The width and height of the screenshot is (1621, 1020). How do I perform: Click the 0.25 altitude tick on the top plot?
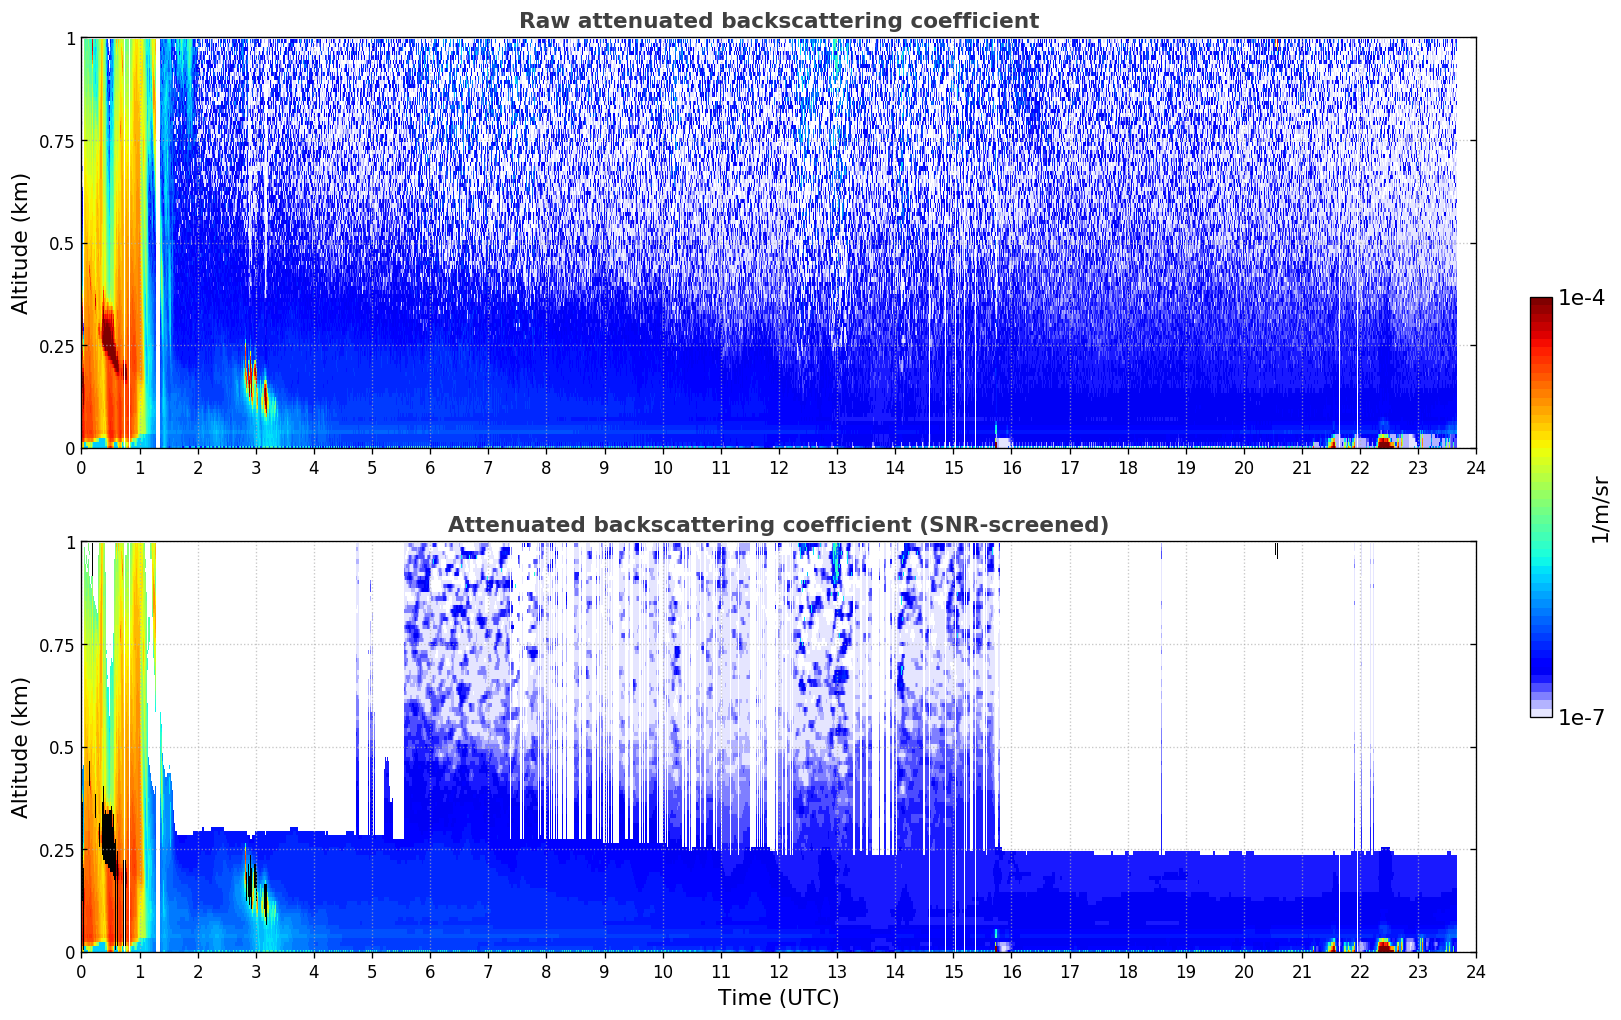58,346
